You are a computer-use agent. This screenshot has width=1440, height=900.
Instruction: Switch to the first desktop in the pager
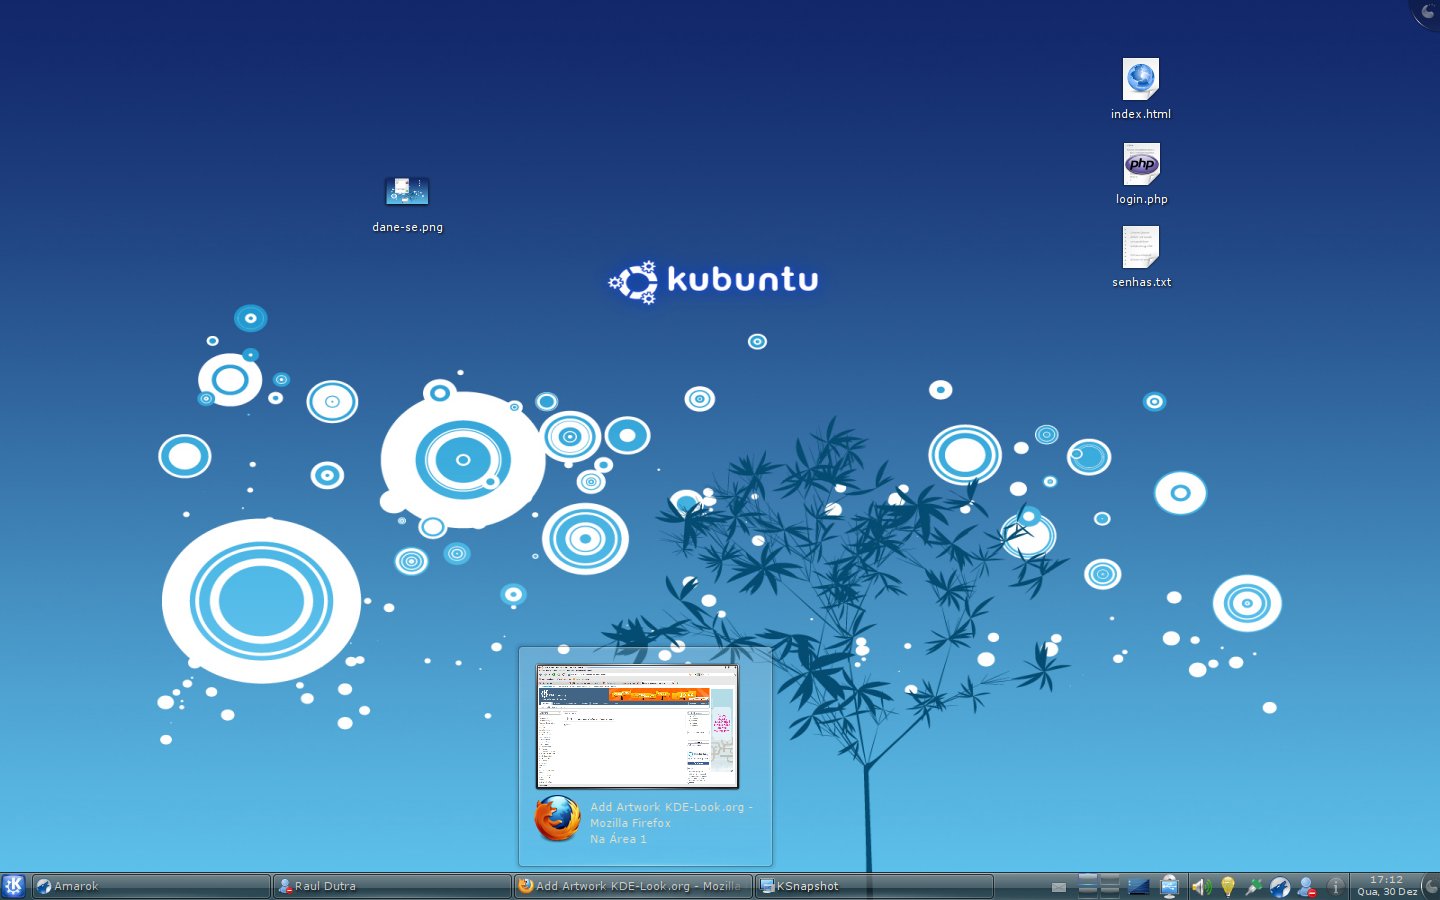(1088, 879)
